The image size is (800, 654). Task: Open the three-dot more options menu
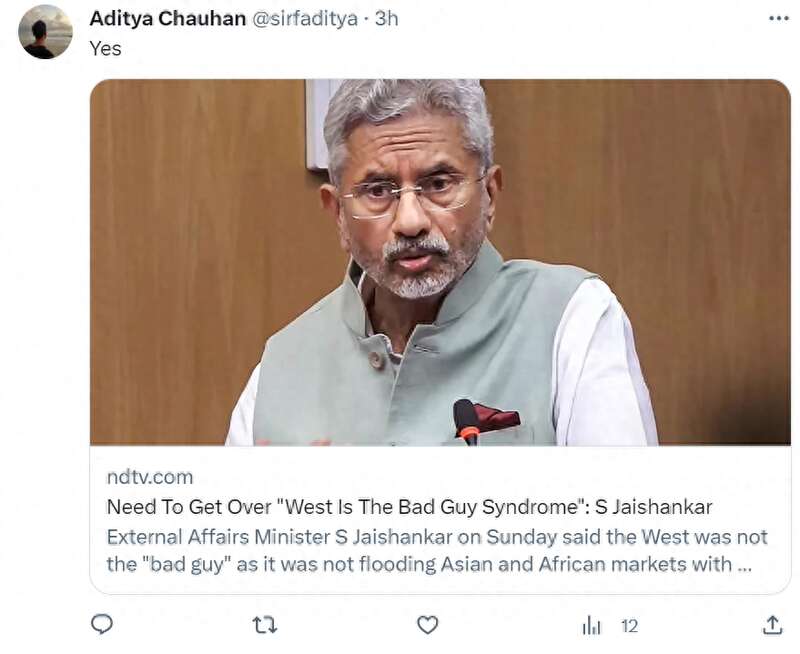pyautogui.click(x=779, y=18)
